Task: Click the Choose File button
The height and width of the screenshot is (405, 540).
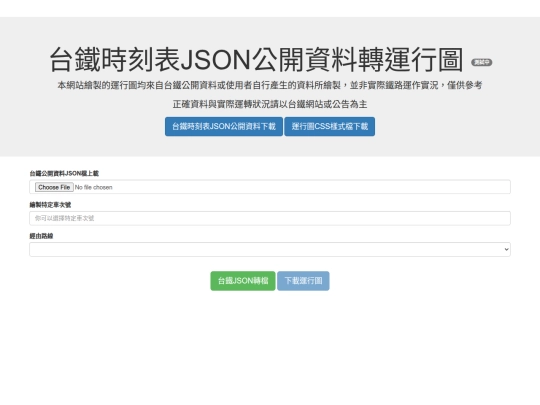Action: 54,187
